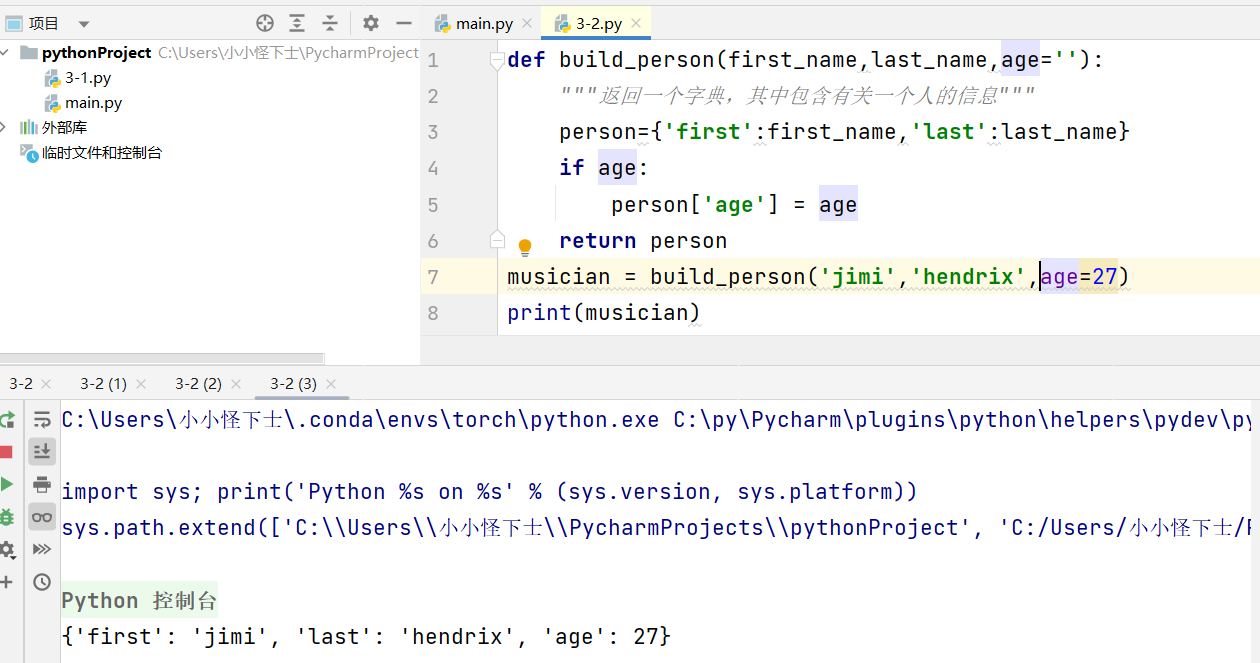
Task: Toggle code fold arrow on line 1
Action: click(x=496, y=60)
